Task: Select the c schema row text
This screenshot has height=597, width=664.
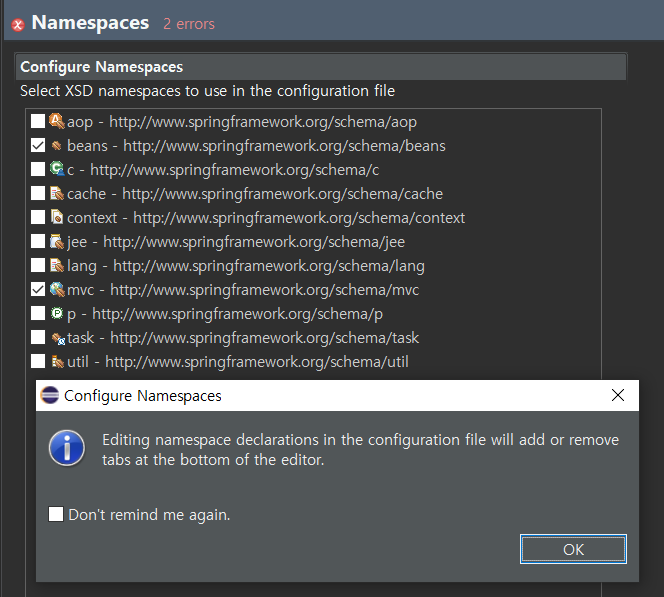Action: [x=223, y=170]
